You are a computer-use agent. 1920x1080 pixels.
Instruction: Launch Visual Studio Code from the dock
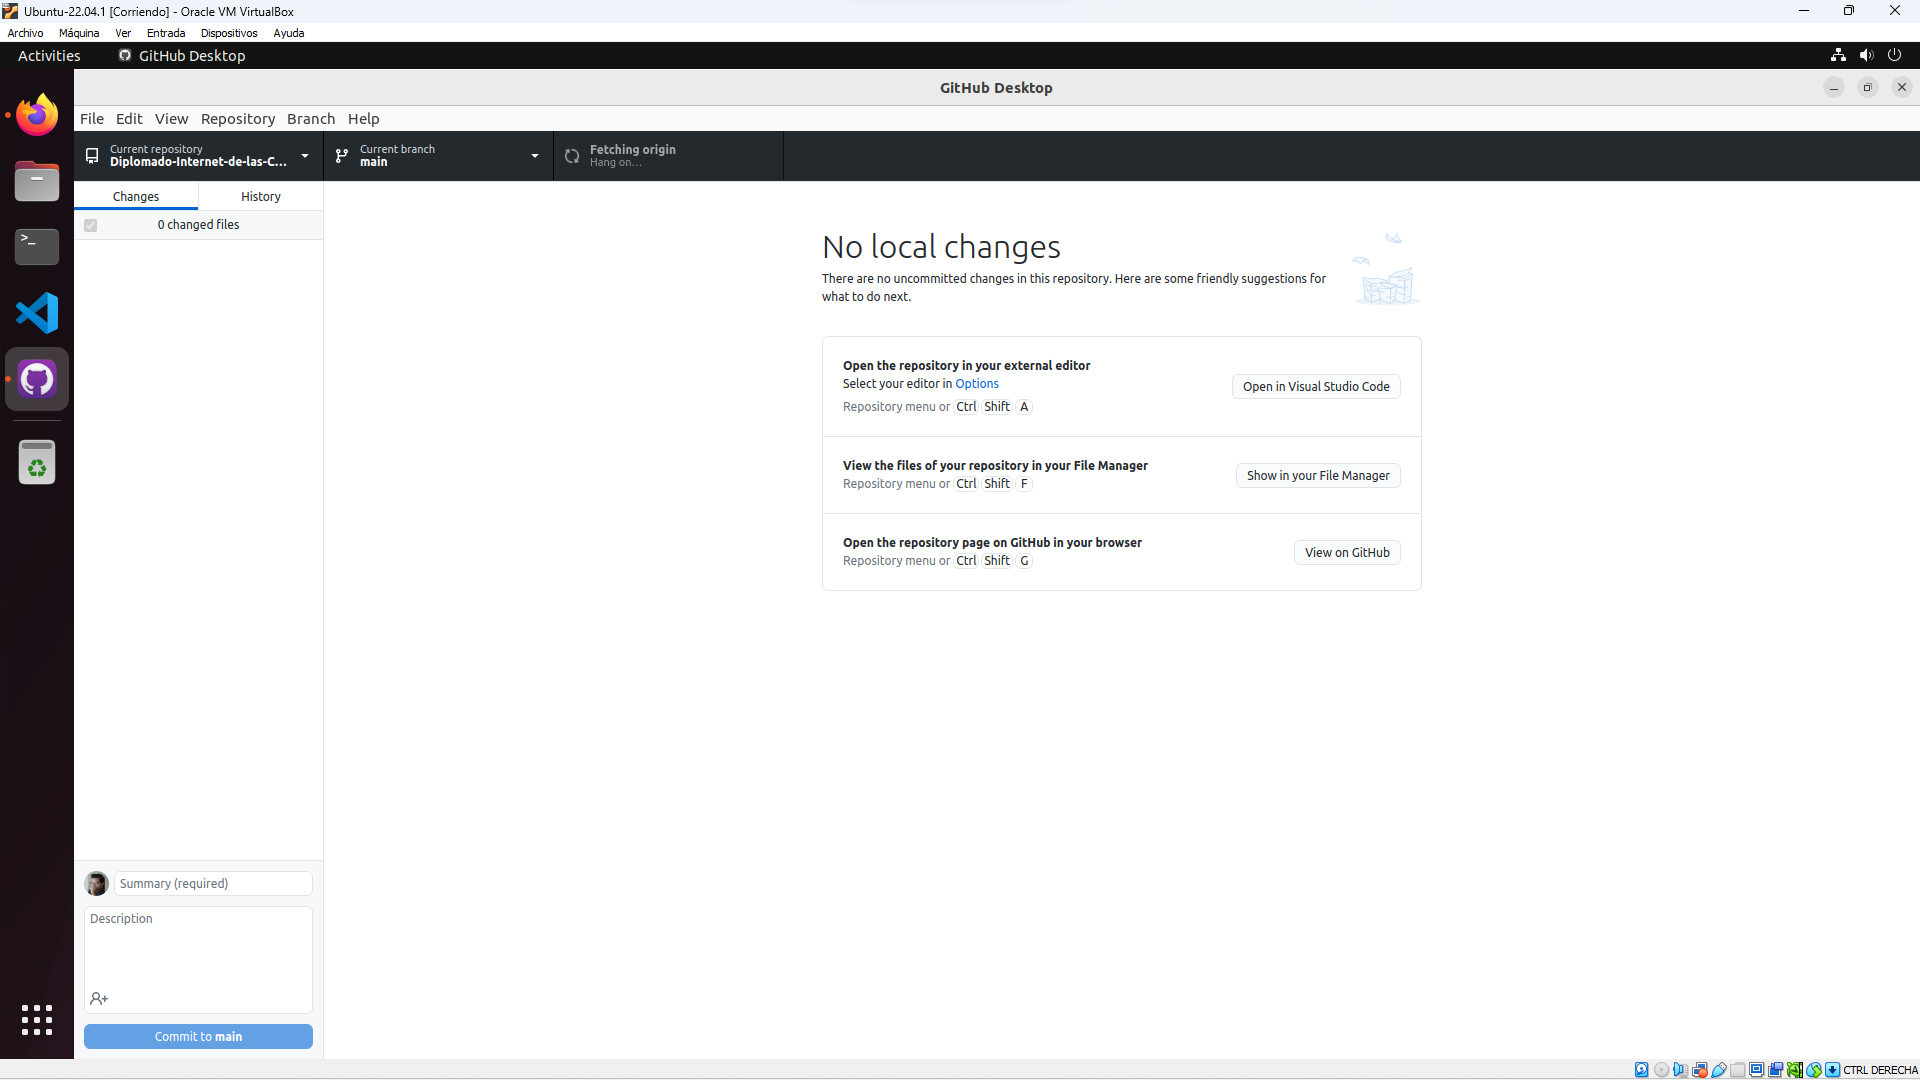click(36, 313)
